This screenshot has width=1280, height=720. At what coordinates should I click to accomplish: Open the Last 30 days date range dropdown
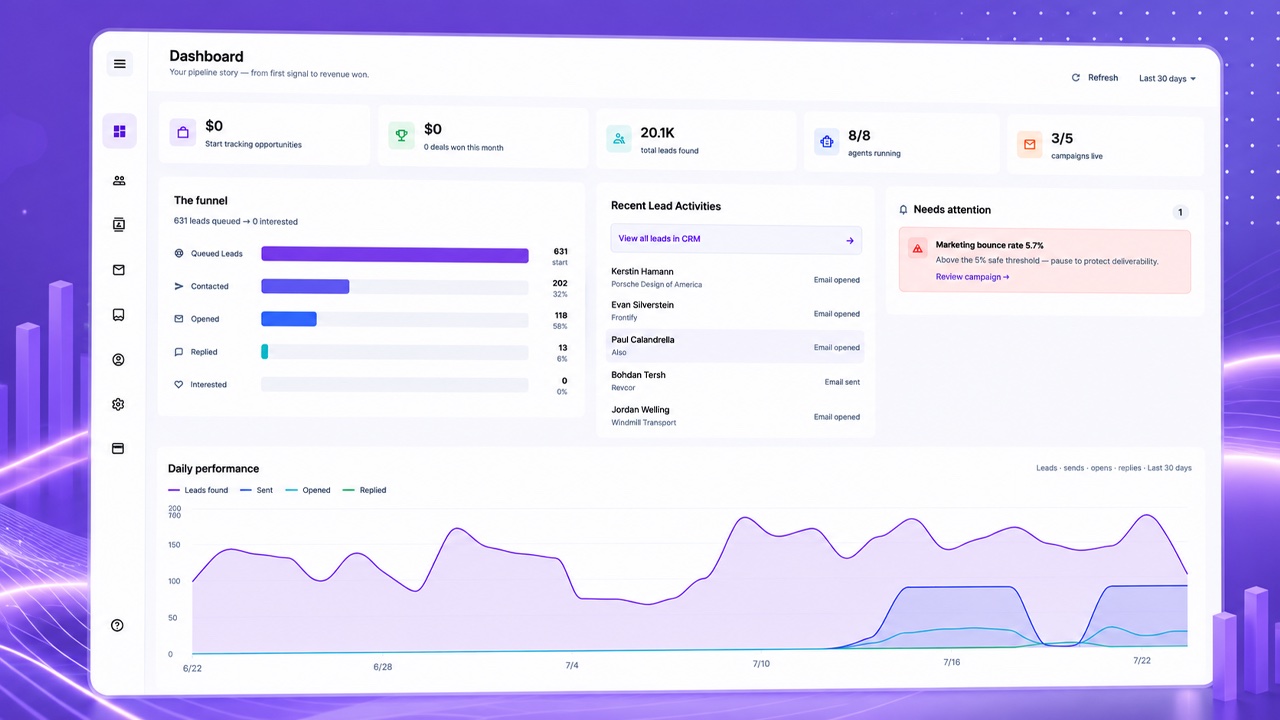[x=1167, y=79]
